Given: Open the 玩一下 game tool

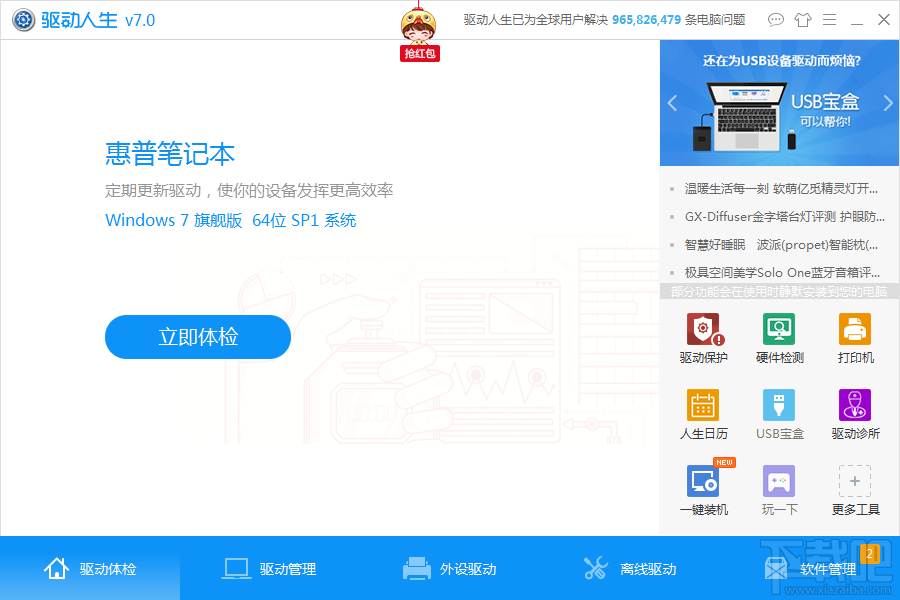Looking at the screenshot, I should 779,489.
